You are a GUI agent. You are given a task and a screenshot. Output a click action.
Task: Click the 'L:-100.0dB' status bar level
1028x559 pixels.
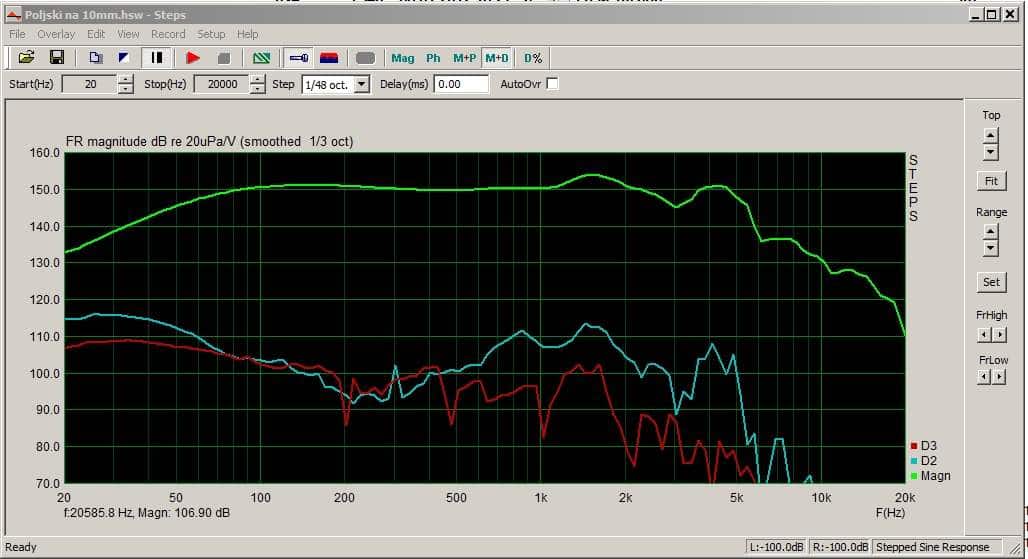click(776, 547)
